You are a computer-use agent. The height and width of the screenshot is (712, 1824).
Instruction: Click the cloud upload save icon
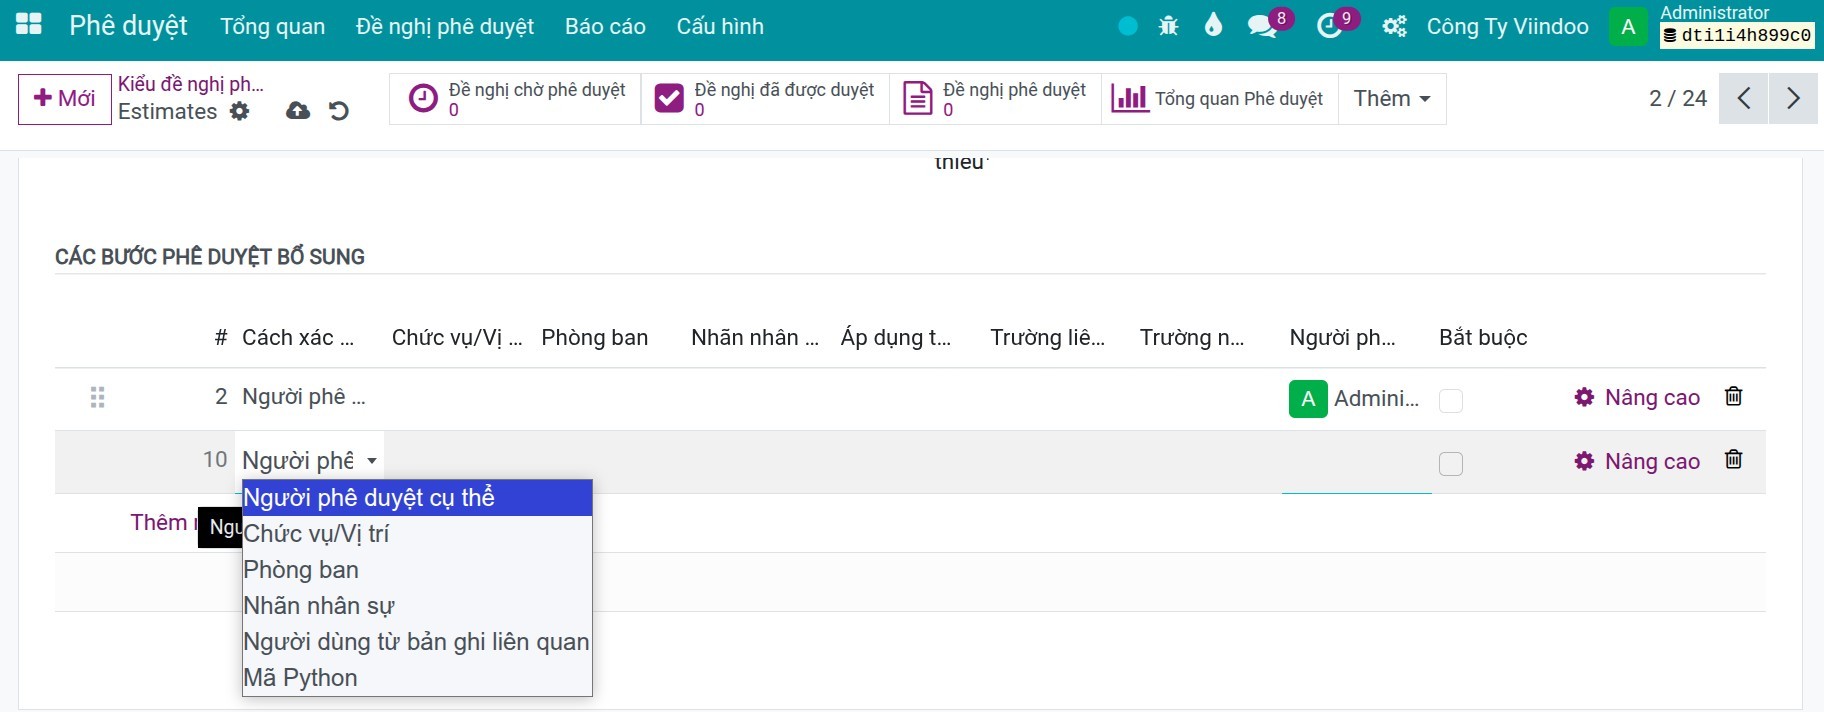point(298,111)
